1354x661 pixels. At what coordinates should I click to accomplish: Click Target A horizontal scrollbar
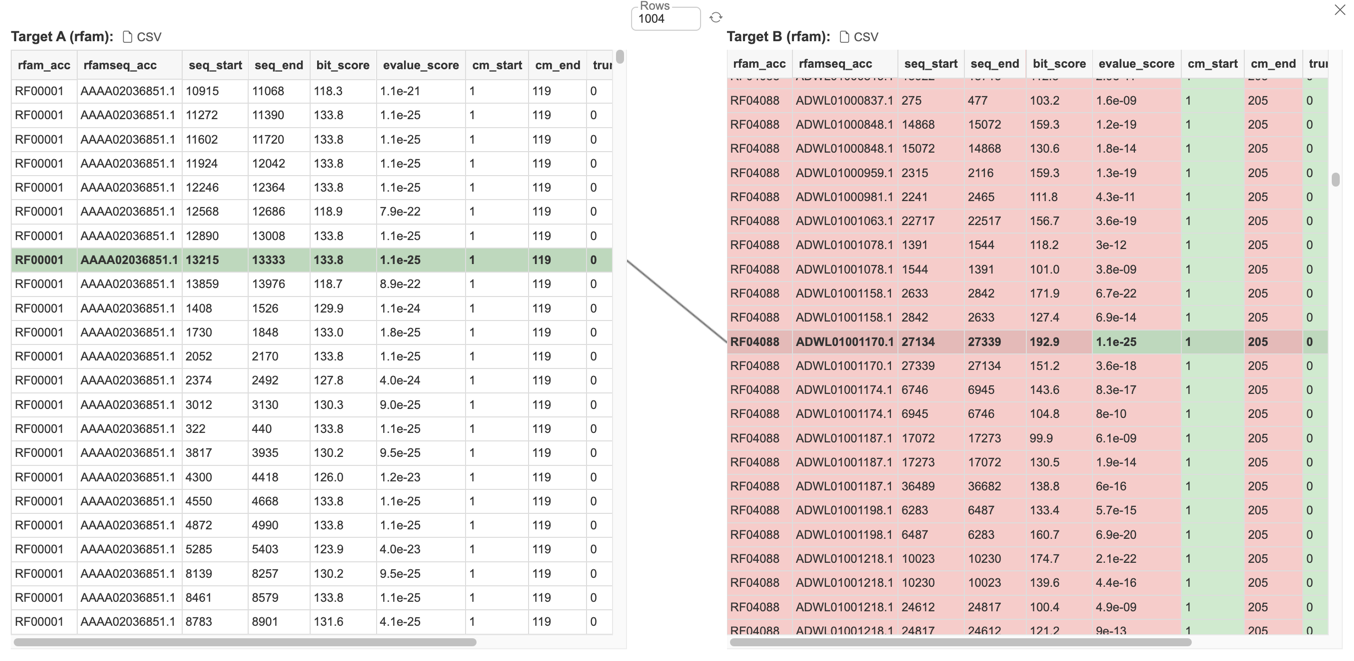[245, 642]
